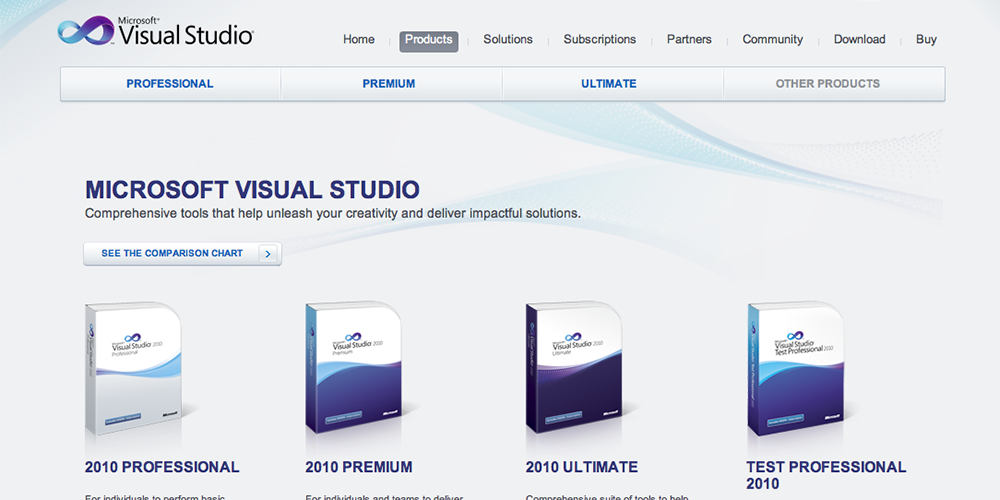Image resolution: width=1000 pixels, height=500 pixels.
Task: Switch to the Premium tab
Action: coord(389,84)
